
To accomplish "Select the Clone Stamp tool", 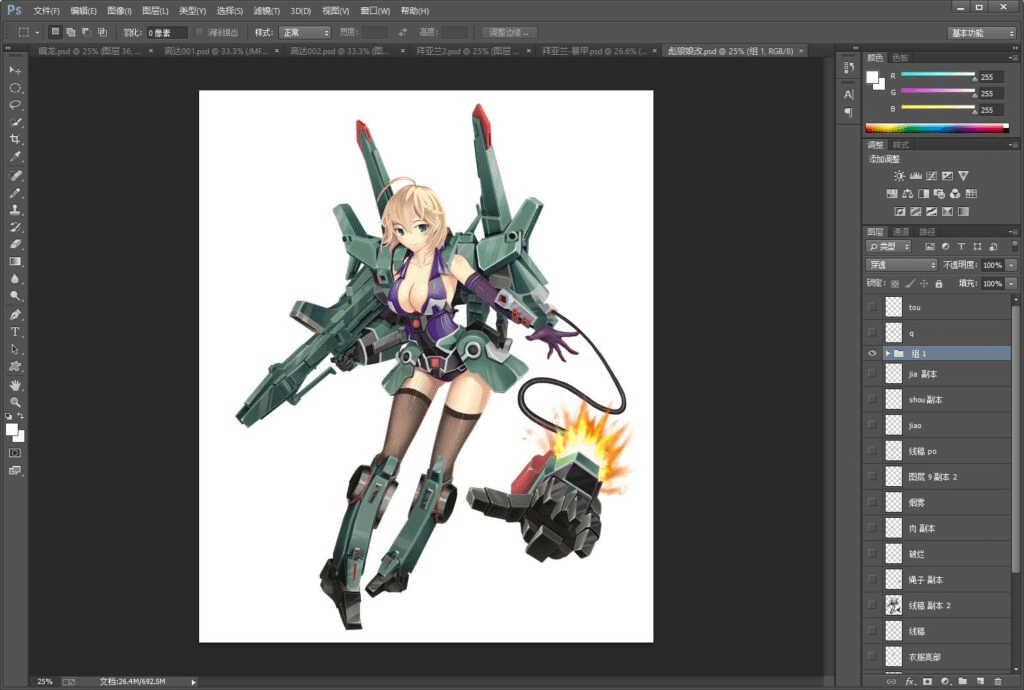I will pos(14,210).
